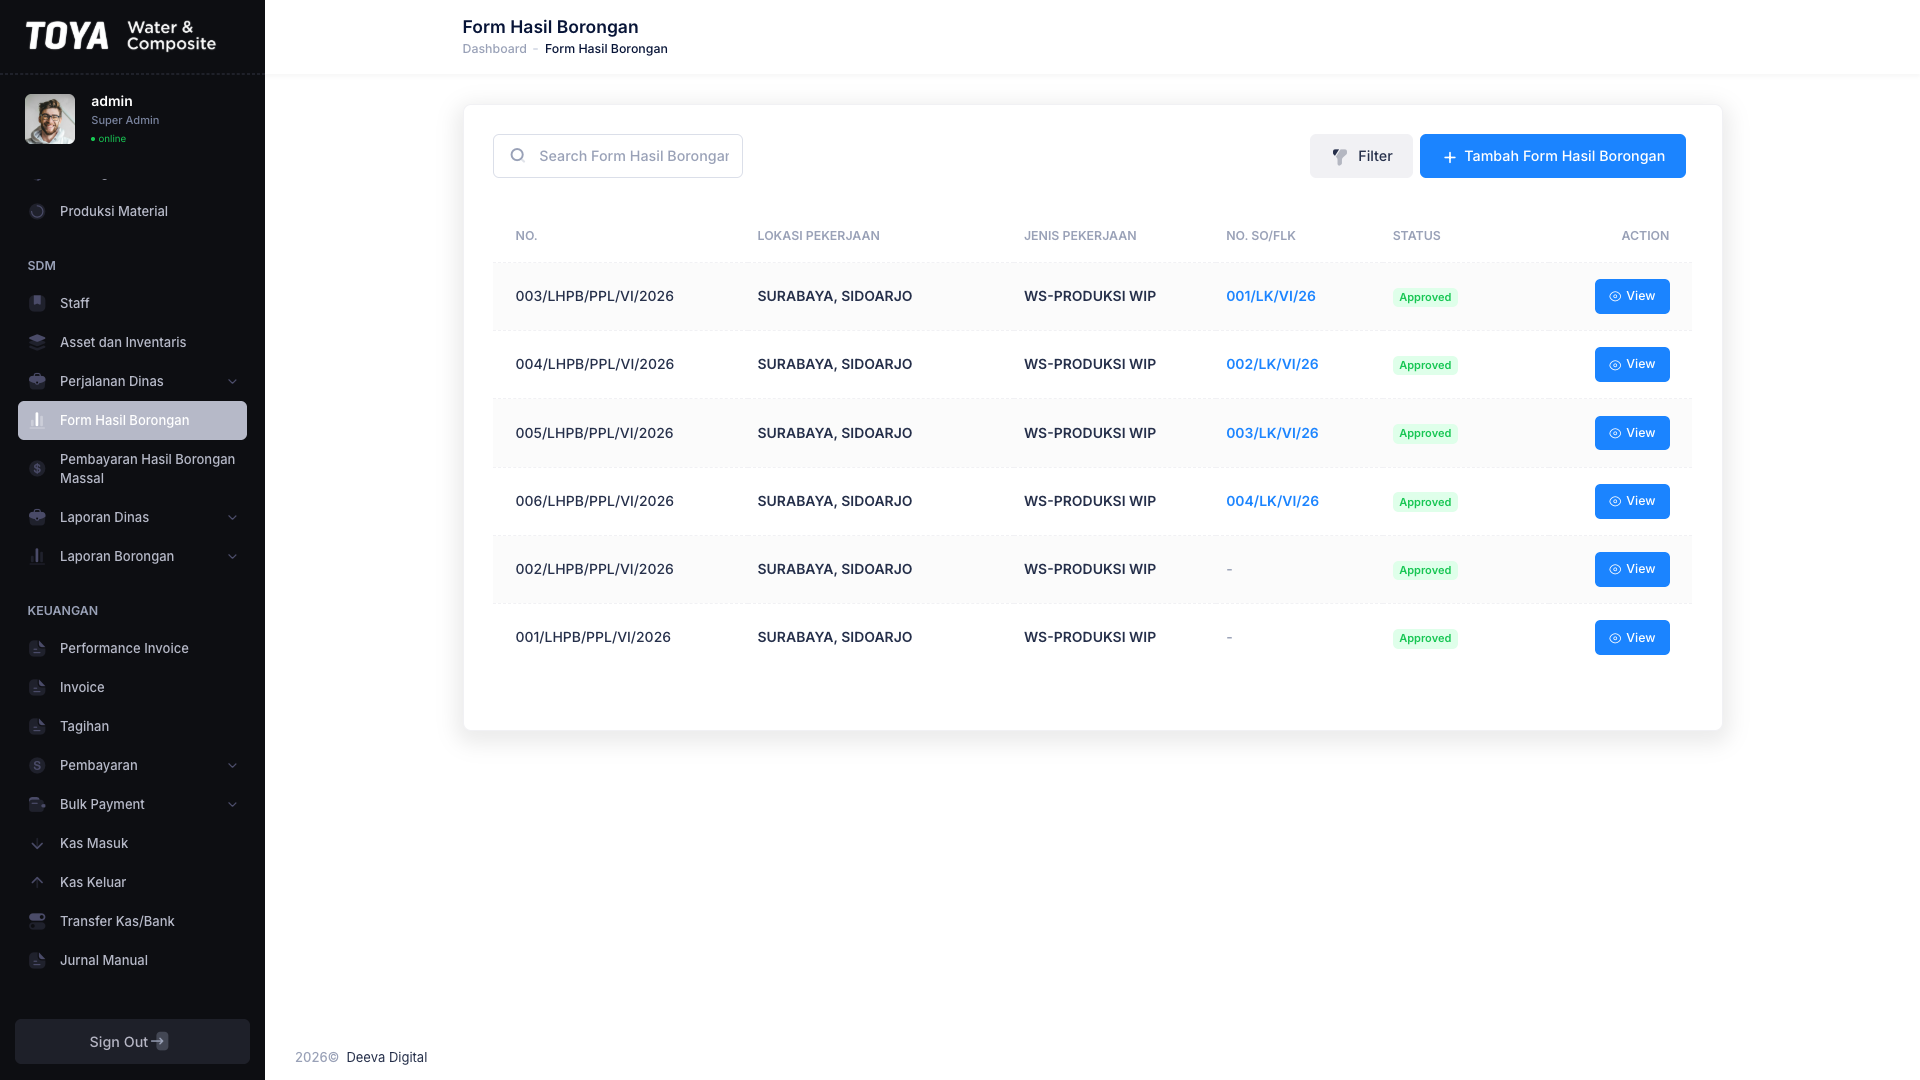Open the Jurnal Manual page
The image size is (1920, 1080).
[132, 960]
